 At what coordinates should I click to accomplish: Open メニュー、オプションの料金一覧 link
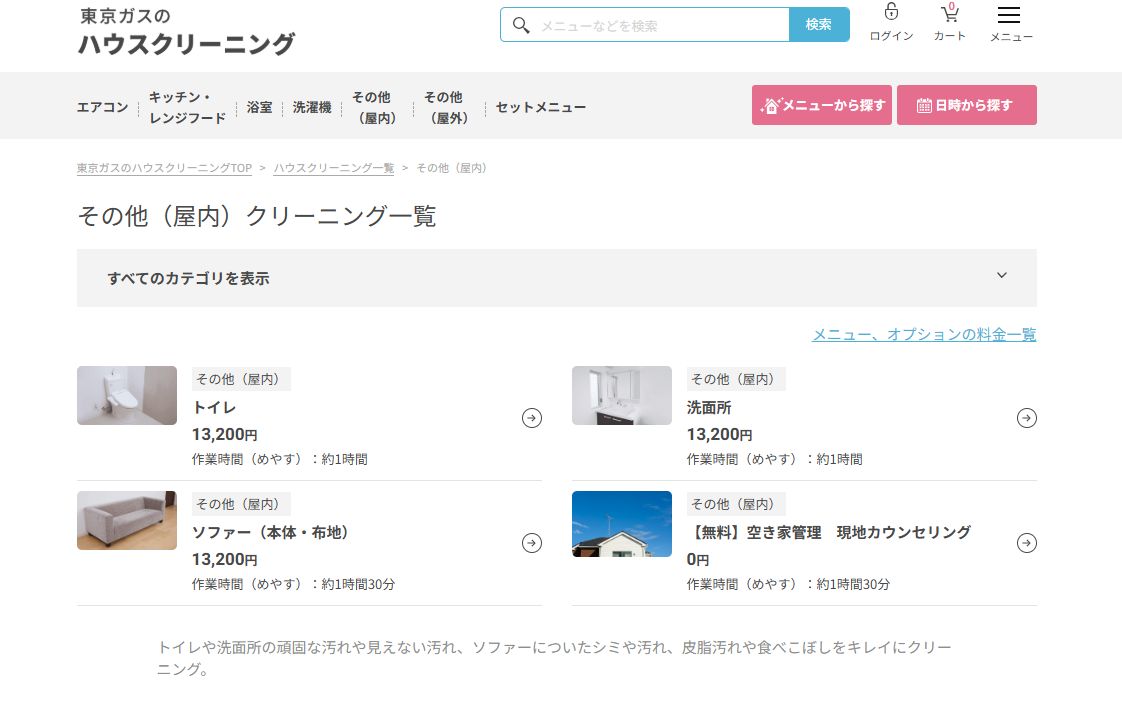pos(923,335)
